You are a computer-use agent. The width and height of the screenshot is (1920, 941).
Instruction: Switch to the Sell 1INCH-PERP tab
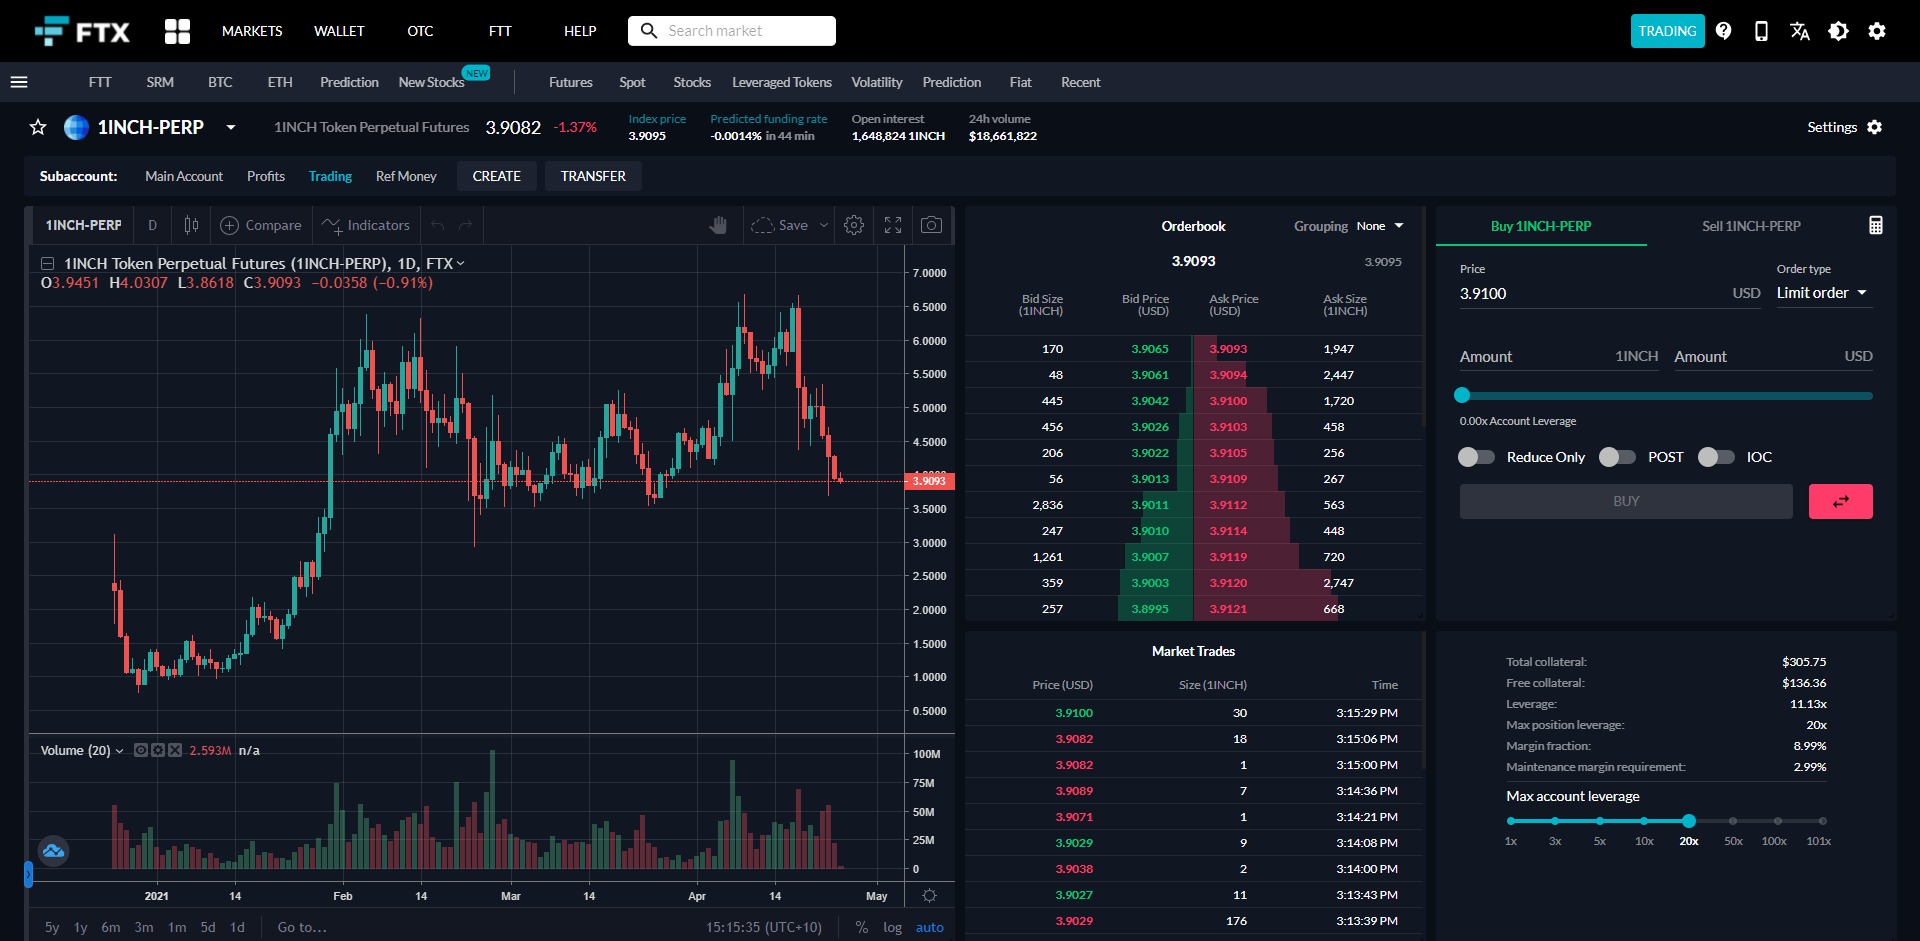click(1750, 226)
